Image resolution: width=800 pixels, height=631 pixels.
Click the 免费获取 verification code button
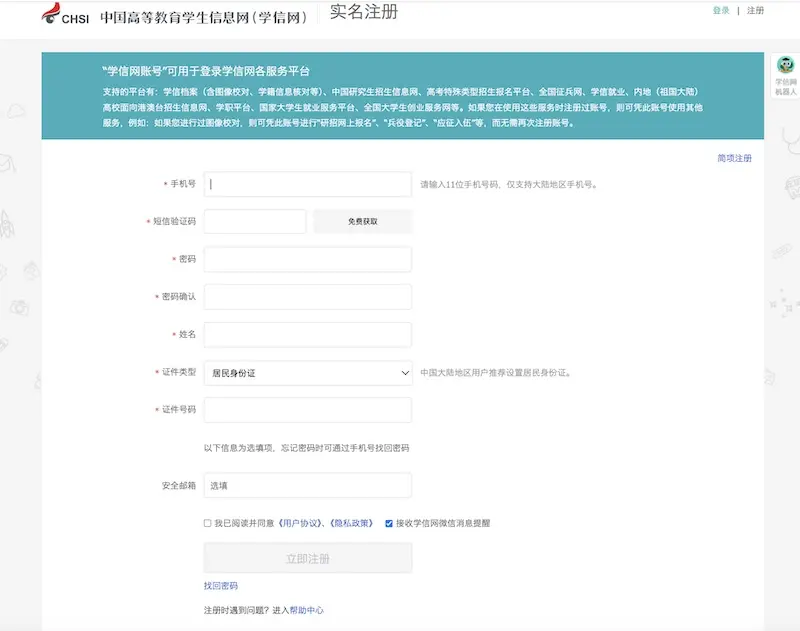[363, 221]
